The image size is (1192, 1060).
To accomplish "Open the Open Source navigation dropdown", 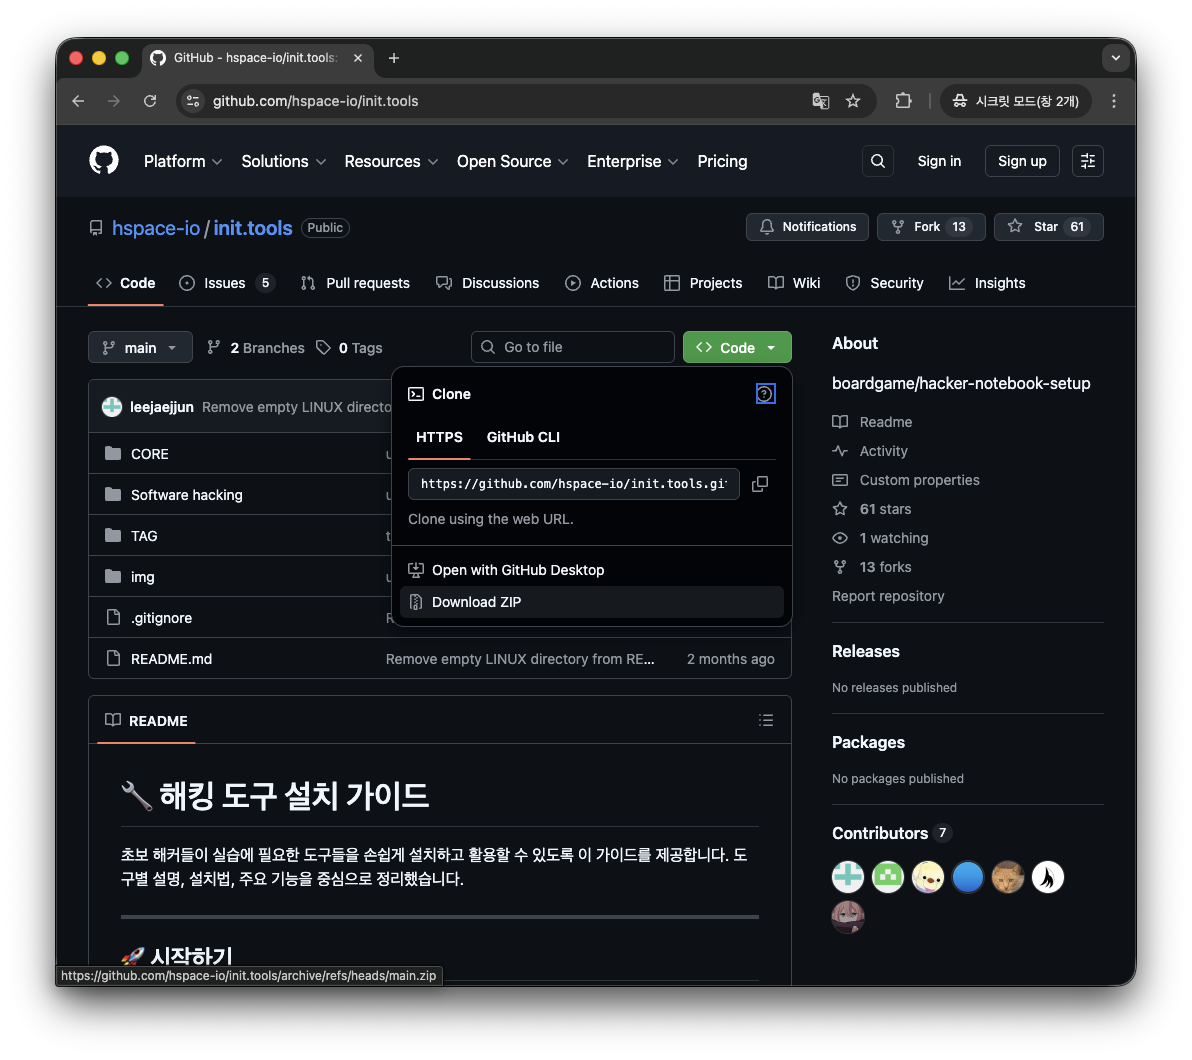I will (512, 161).
